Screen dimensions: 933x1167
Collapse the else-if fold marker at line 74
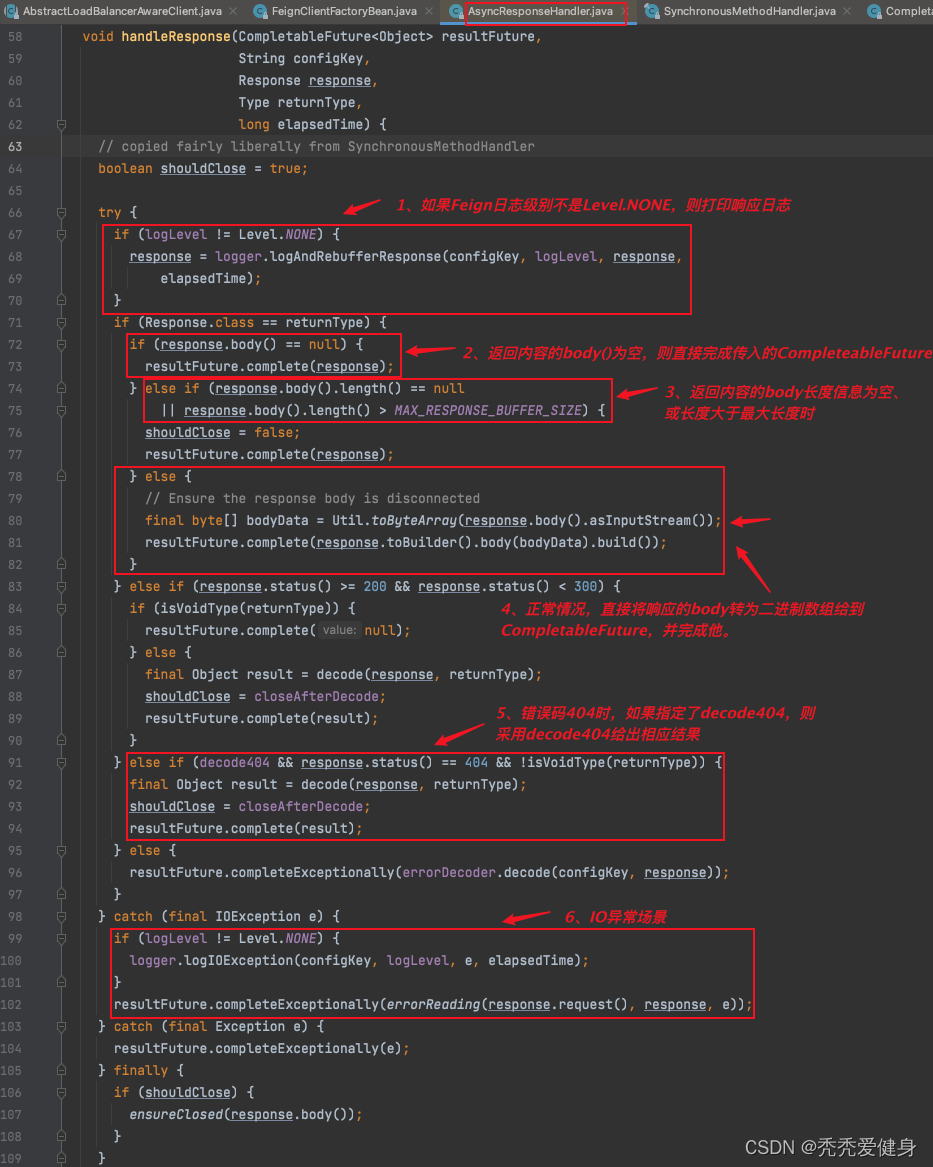point(62,389)
